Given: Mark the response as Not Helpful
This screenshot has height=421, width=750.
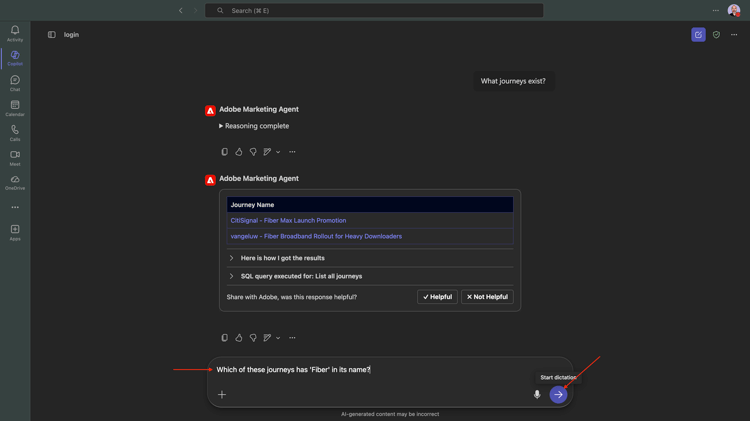Looking at the screenshot, I should tap(487, 297).
